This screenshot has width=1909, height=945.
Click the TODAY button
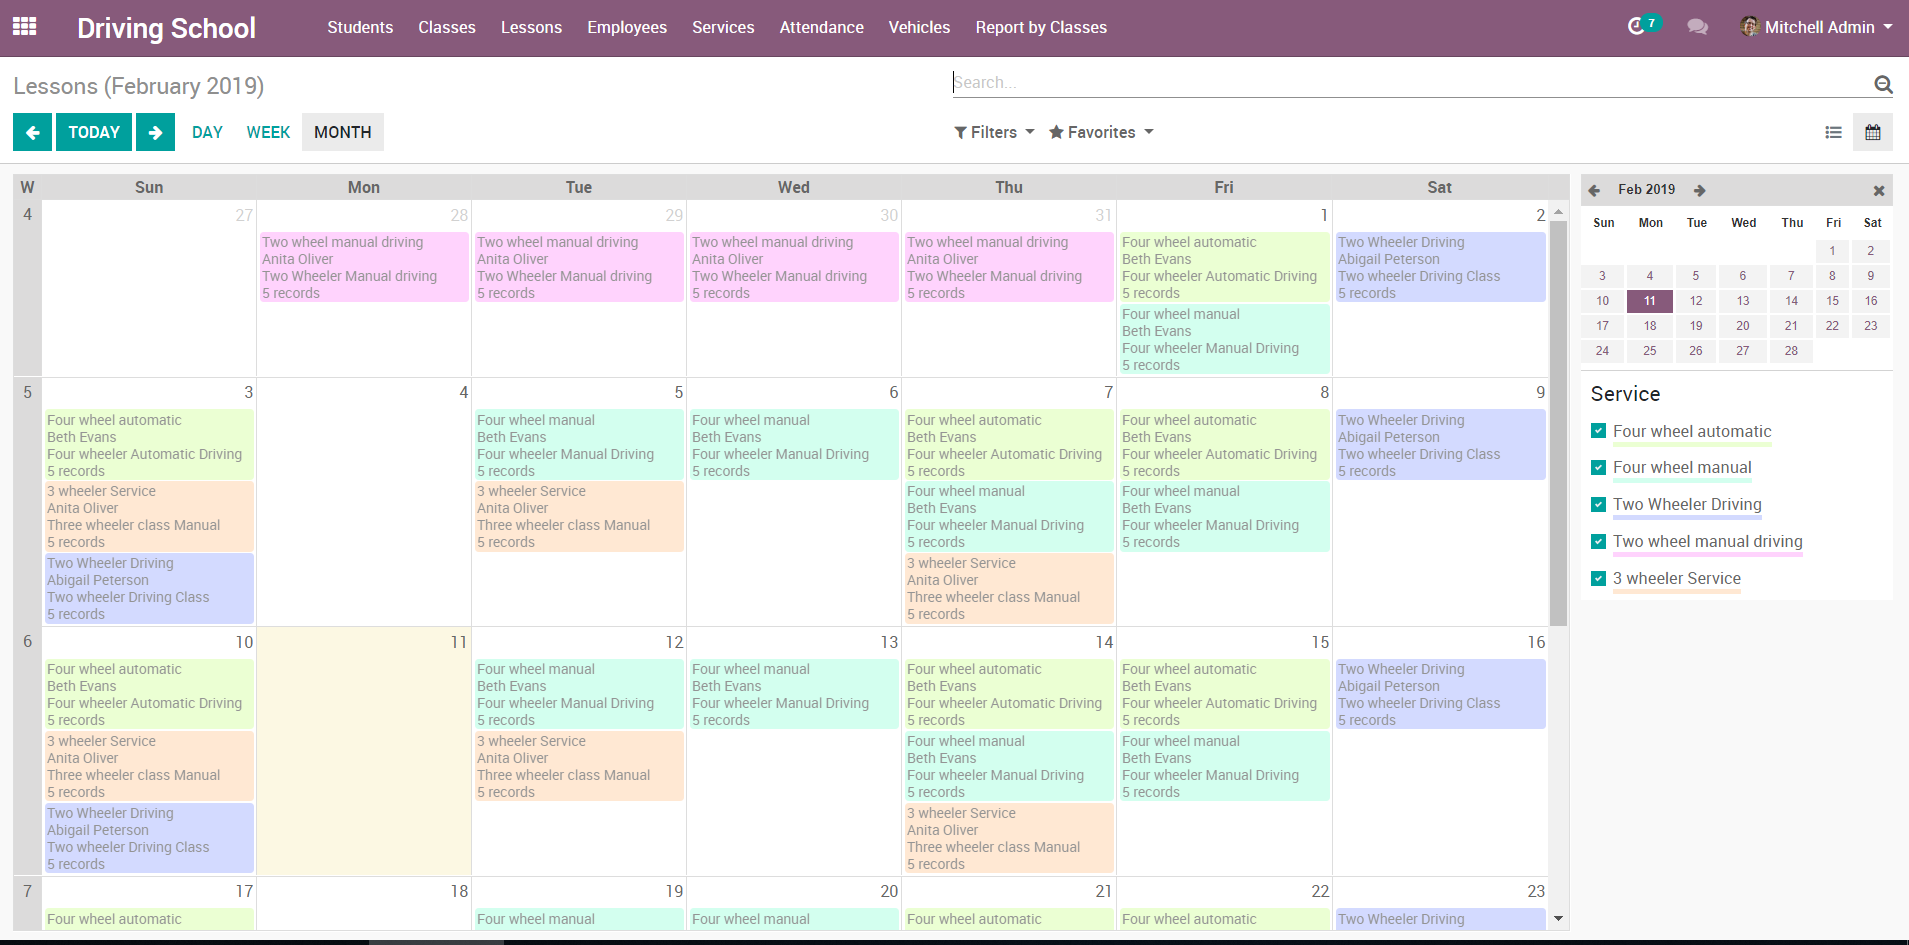pyautogui.click(x=94, y=132)
